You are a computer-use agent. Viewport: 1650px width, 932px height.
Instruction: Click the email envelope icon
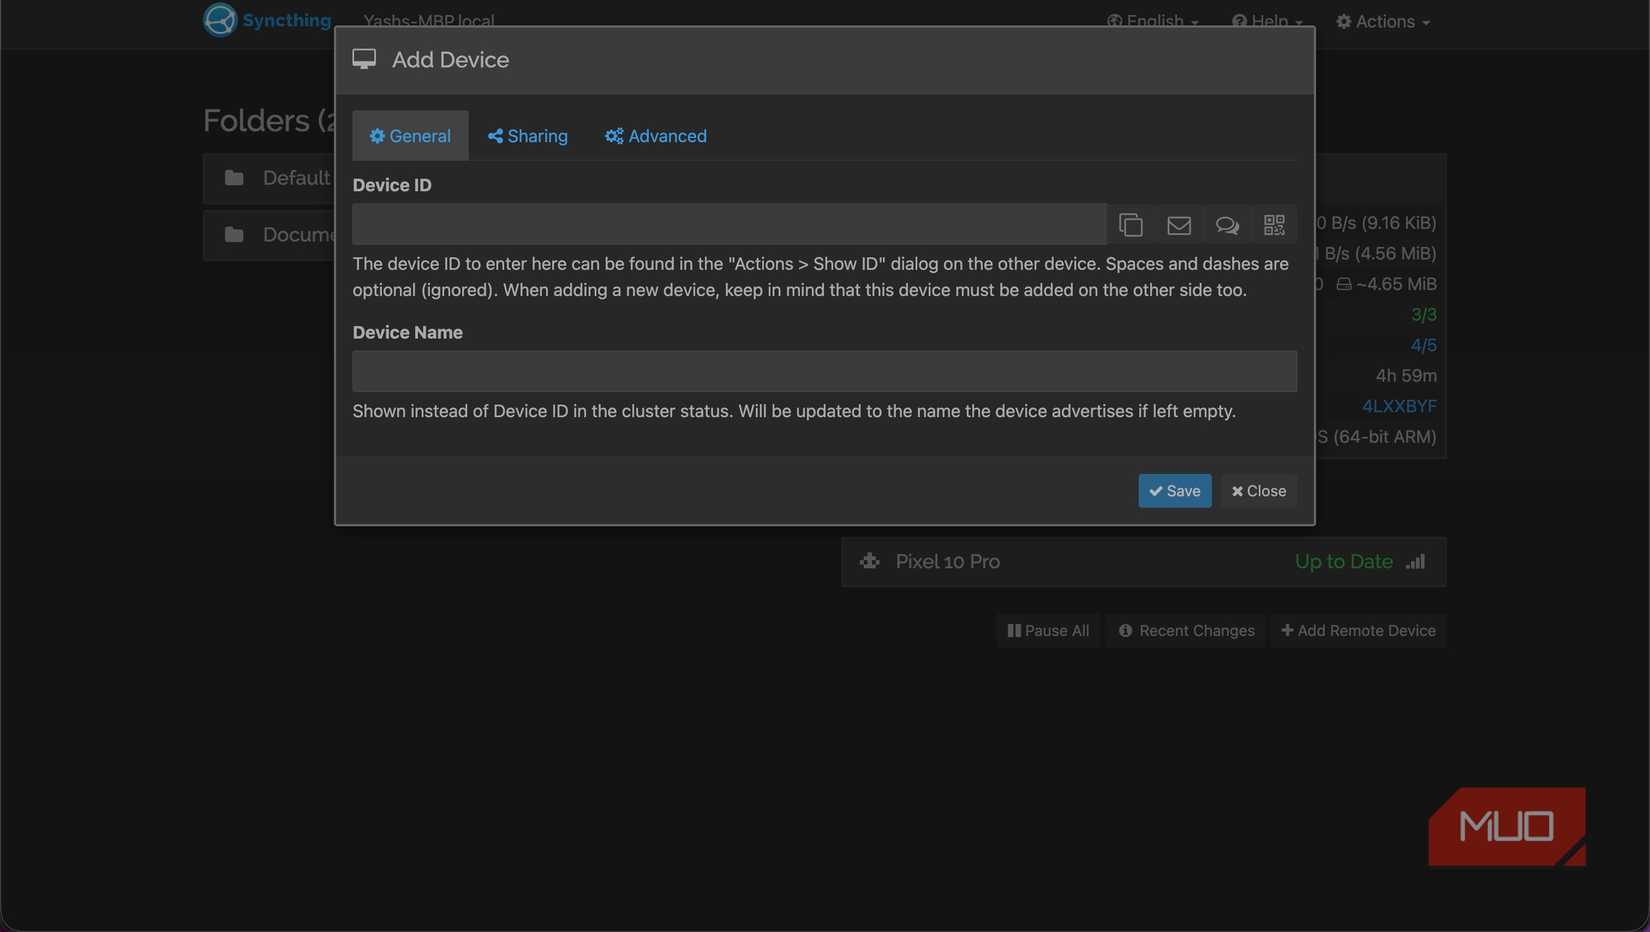1179,225
